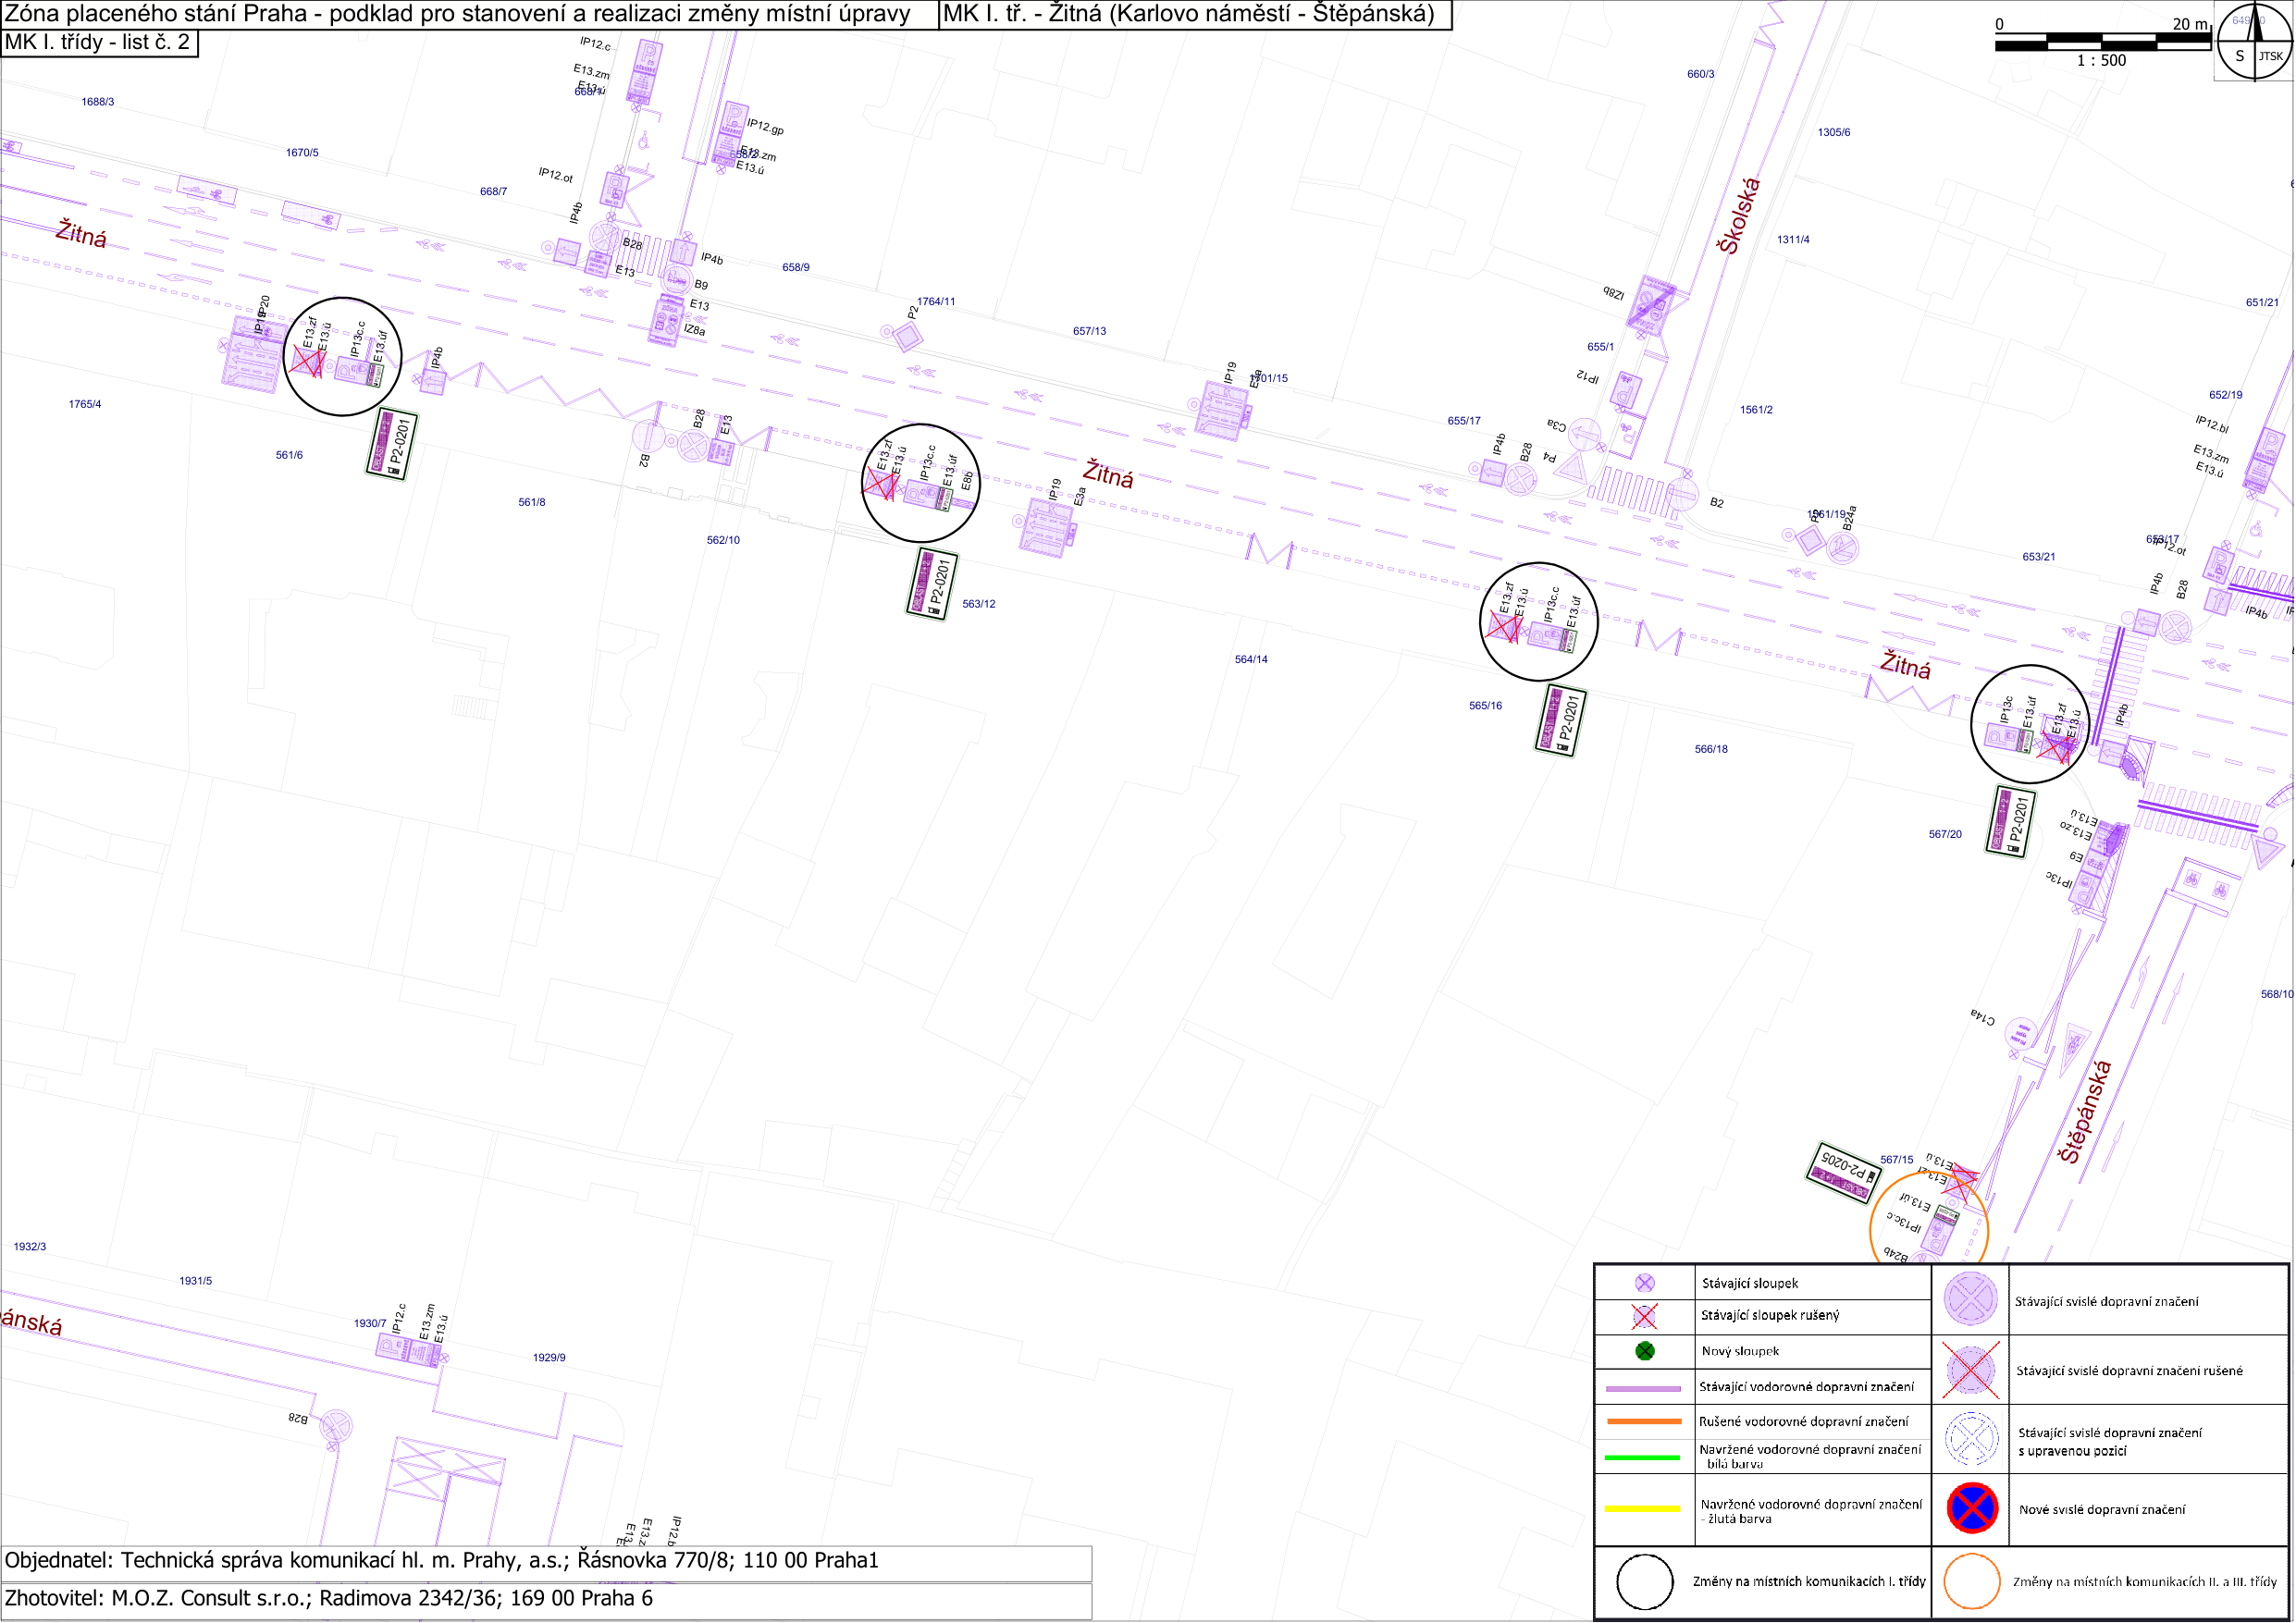
Task: Click parcel number 565/16
Action: pyautogui.click(x=1485, y=706)
